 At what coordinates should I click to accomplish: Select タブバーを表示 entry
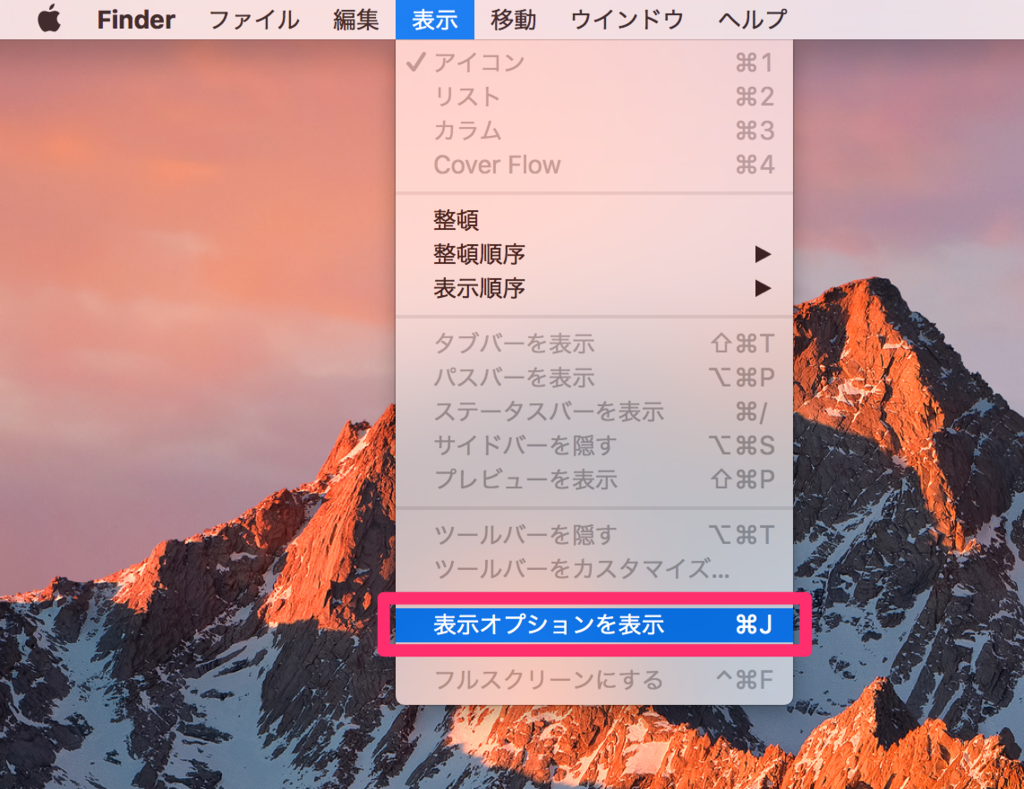pyautogui.click(x=594, y=344)
